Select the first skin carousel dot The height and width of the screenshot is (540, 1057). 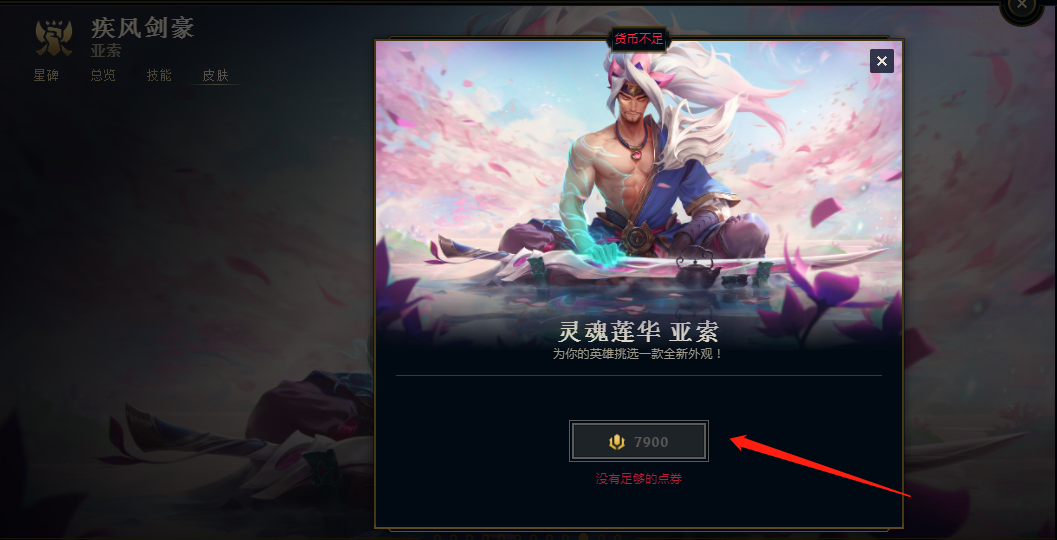pos(437,538)
